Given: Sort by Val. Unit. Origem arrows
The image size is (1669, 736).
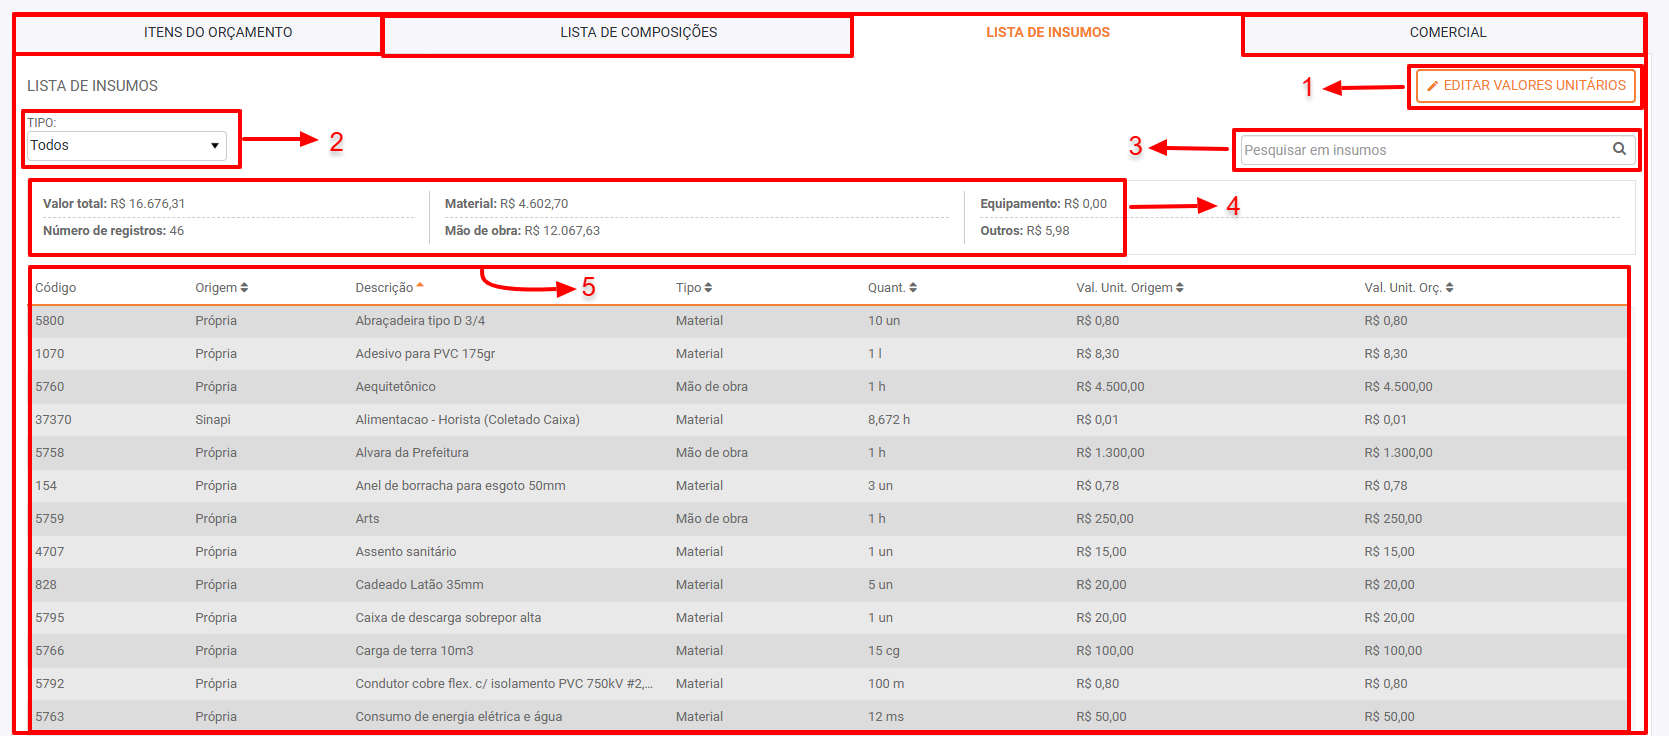Looking at the screenshot, I should click(1180, 288).
